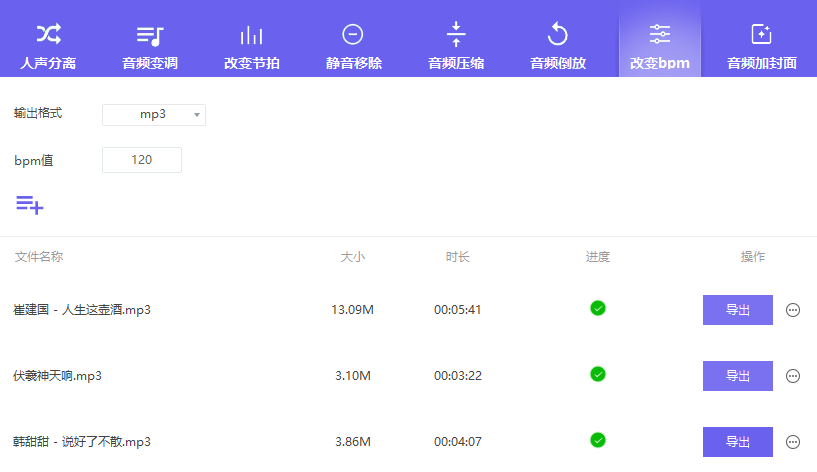
Task: Click the bpm值 input field
Action: [x=142, y=160]
